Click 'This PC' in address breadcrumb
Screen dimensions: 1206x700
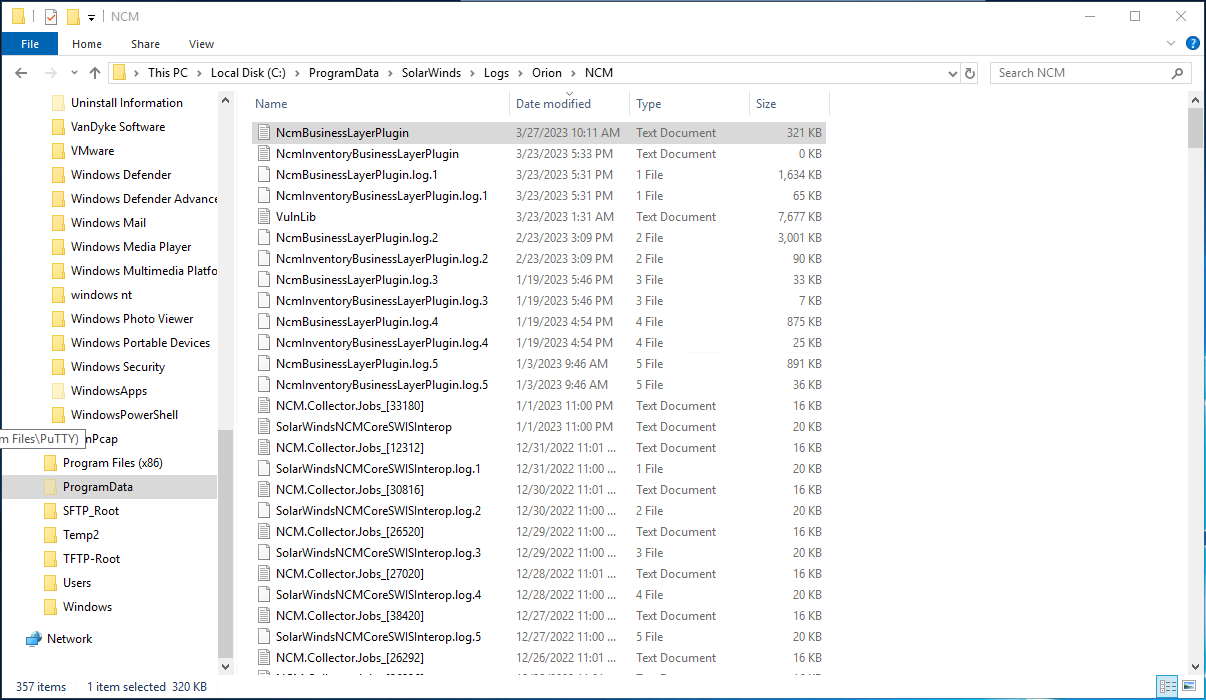point(167,73)
